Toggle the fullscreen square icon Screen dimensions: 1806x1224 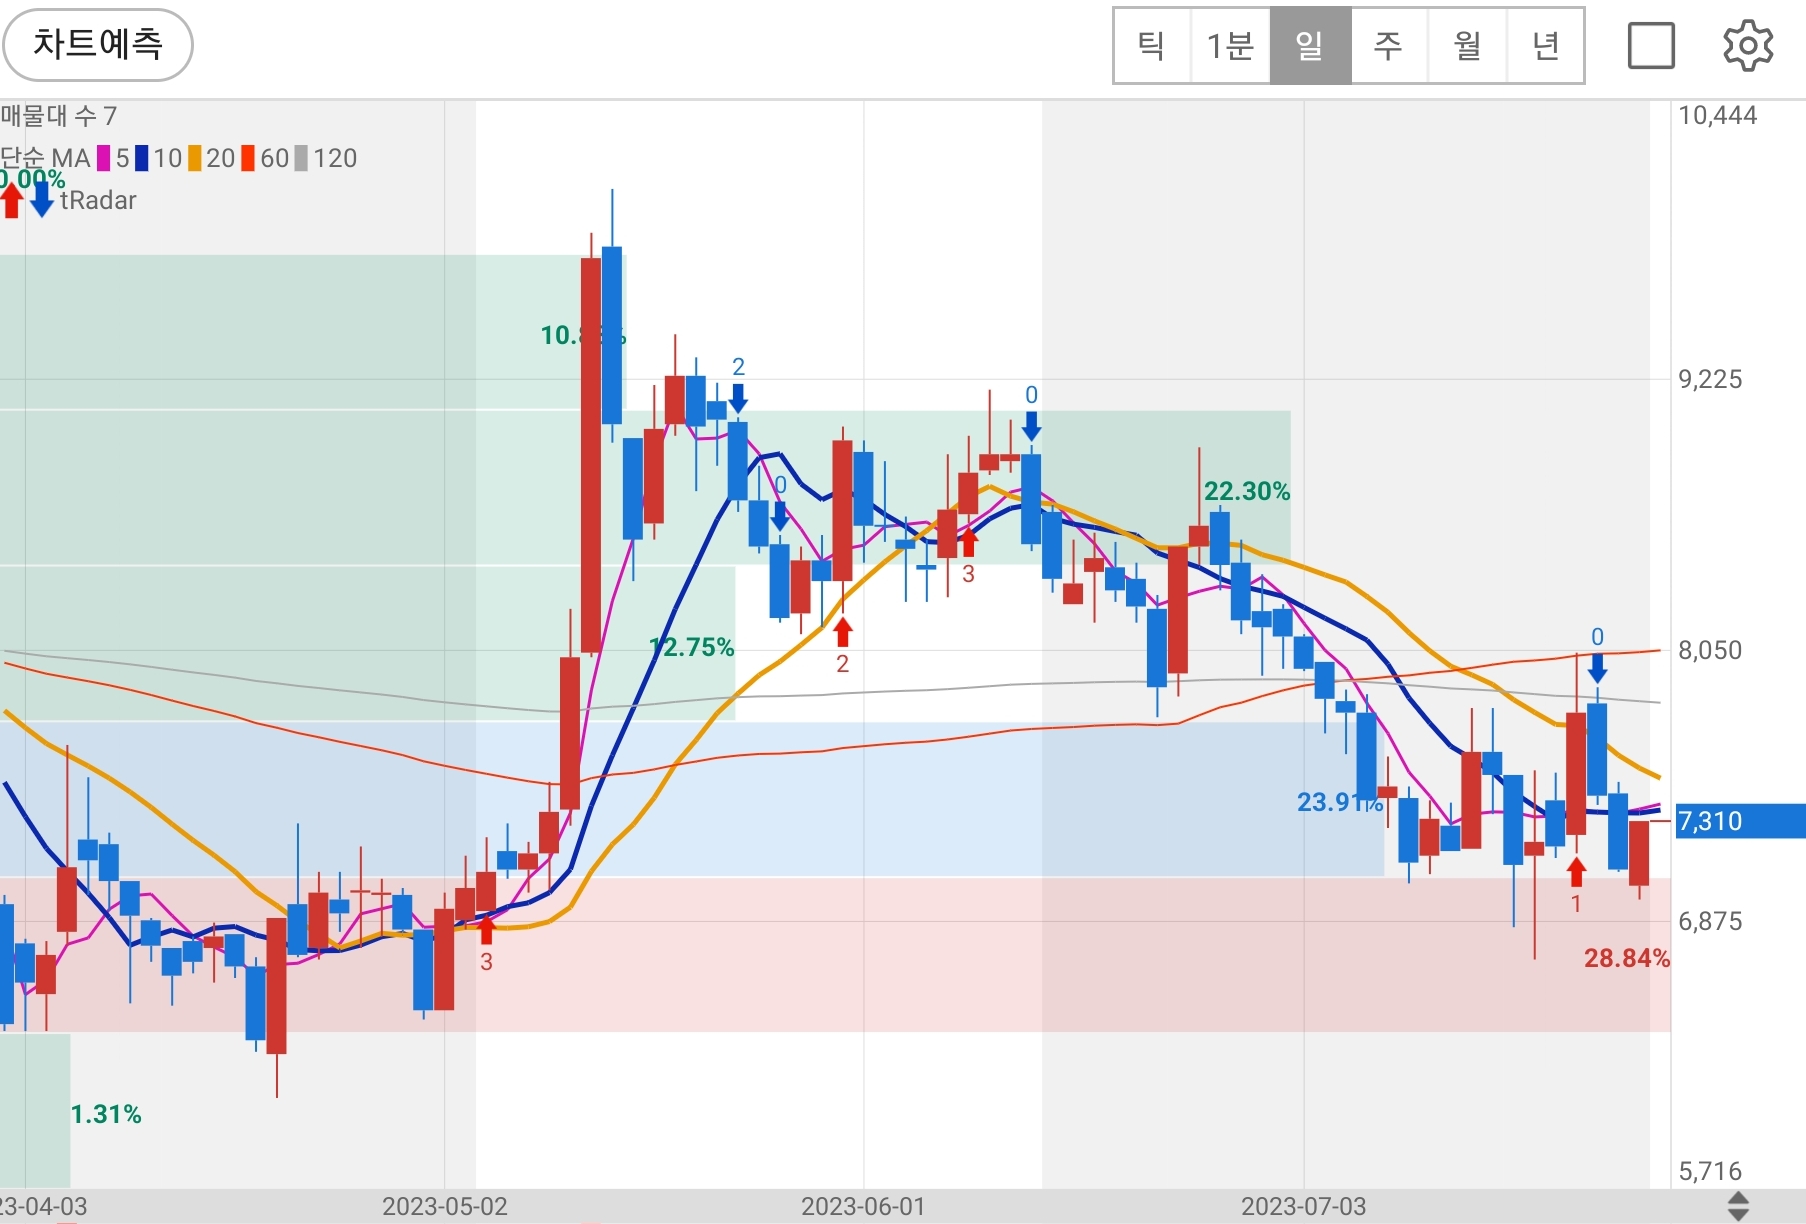click(1651, 45)
